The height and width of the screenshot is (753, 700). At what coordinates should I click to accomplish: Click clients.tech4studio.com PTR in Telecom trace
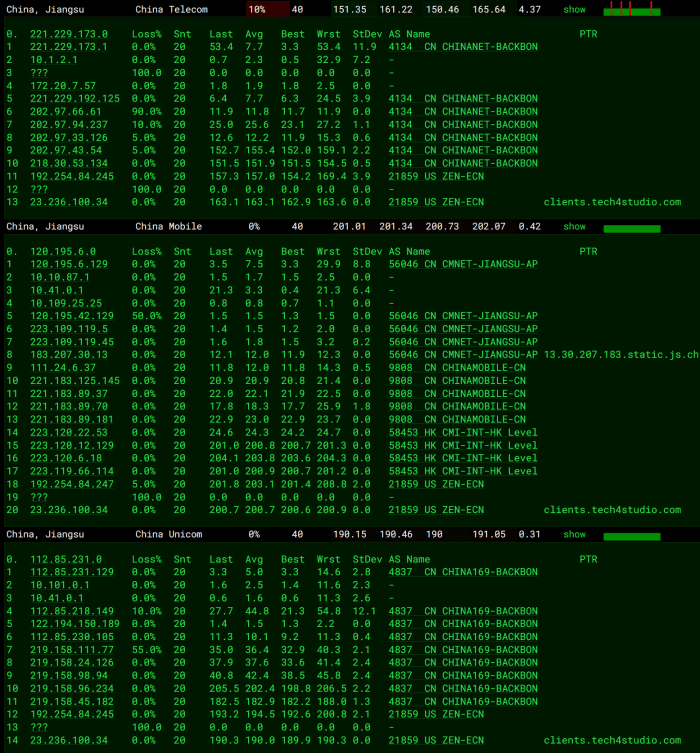[x=612, y=202]
